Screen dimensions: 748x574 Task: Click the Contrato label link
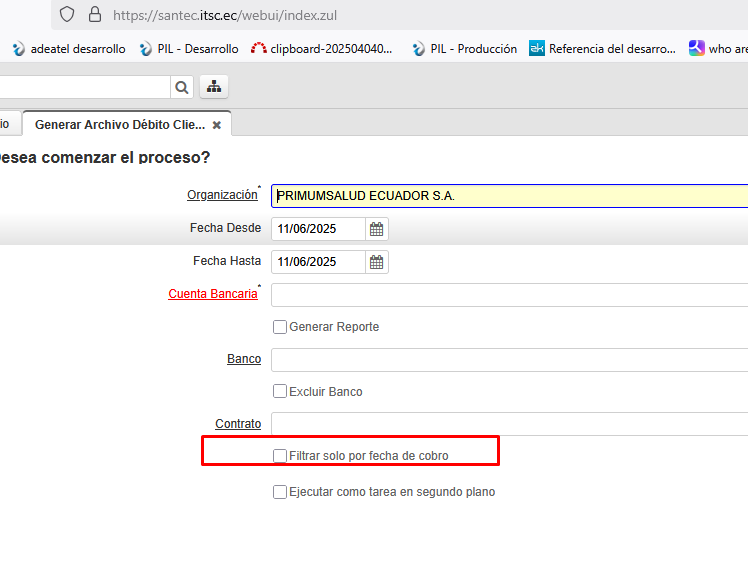click(x=238, y=424)
